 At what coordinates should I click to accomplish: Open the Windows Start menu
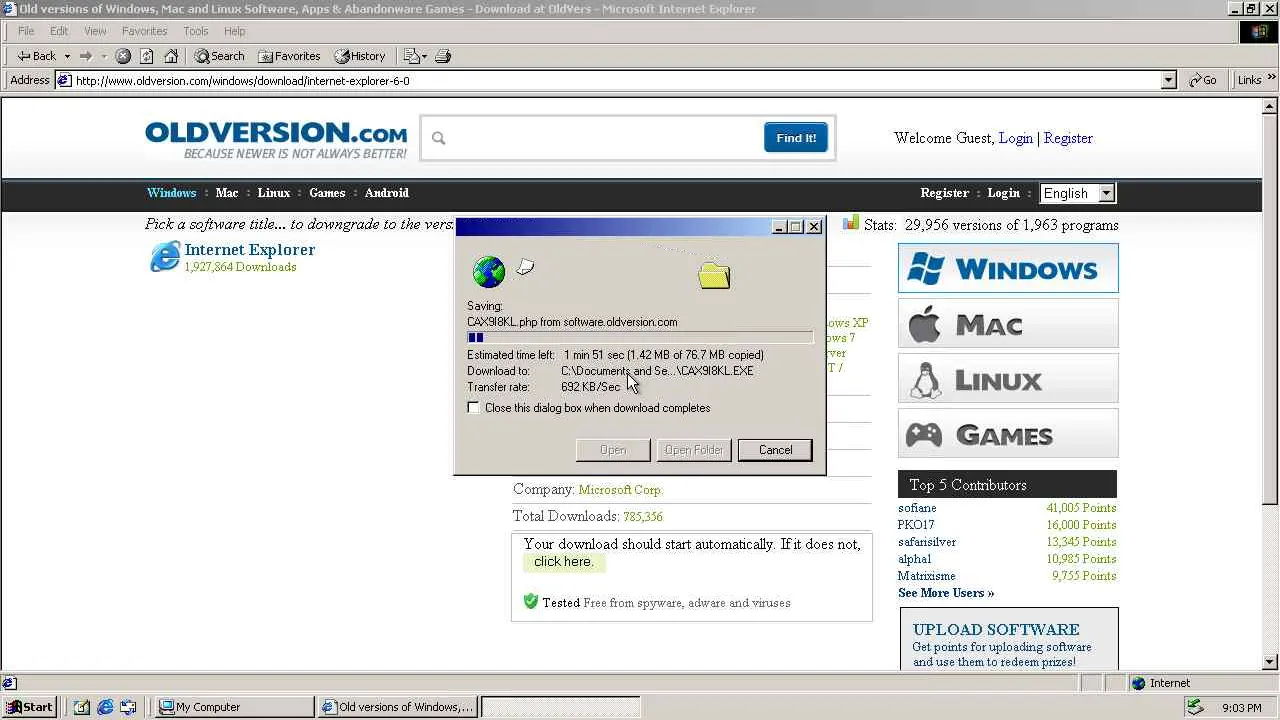click(x=29, y=707)
